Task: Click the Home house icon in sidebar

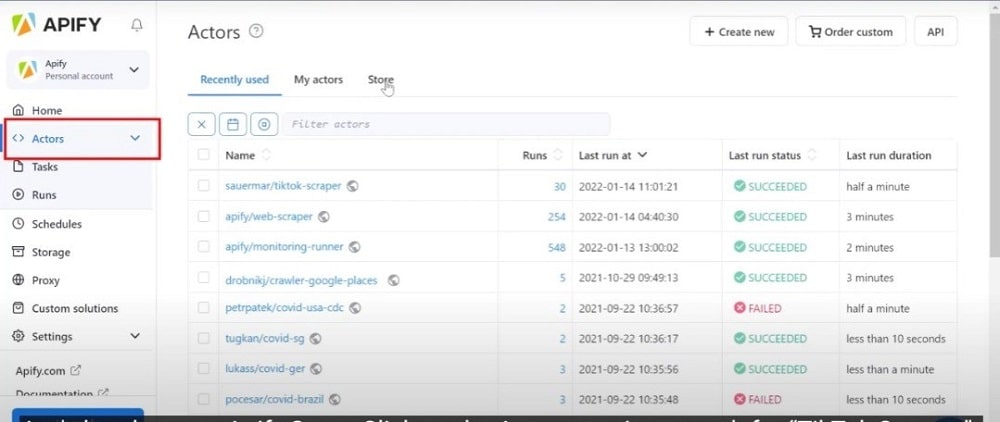Action: tap(18, 110)
